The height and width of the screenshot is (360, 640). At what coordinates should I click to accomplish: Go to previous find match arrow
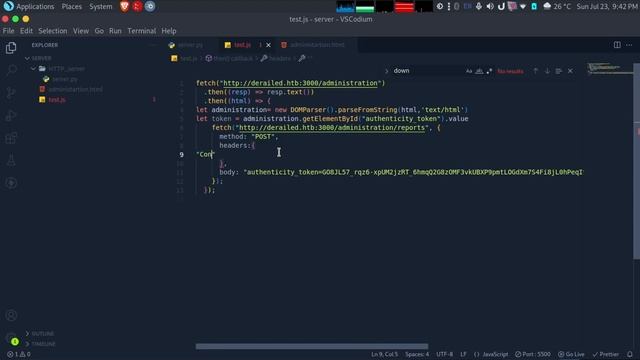536,71
